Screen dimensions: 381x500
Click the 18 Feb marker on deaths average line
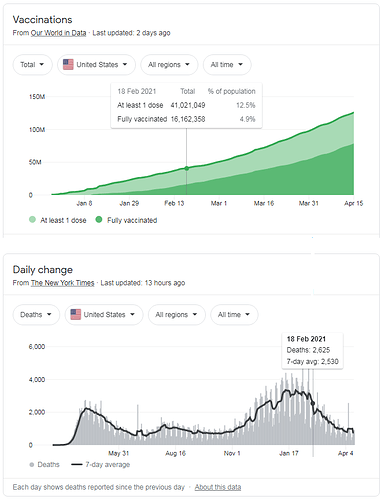click(x=313, y=404)
